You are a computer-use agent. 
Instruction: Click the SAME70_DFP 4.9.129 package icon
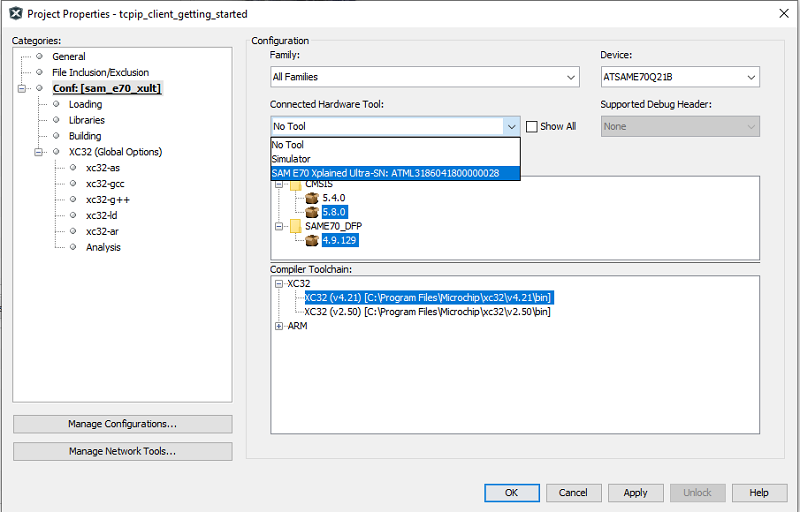(x=312, y=240)
